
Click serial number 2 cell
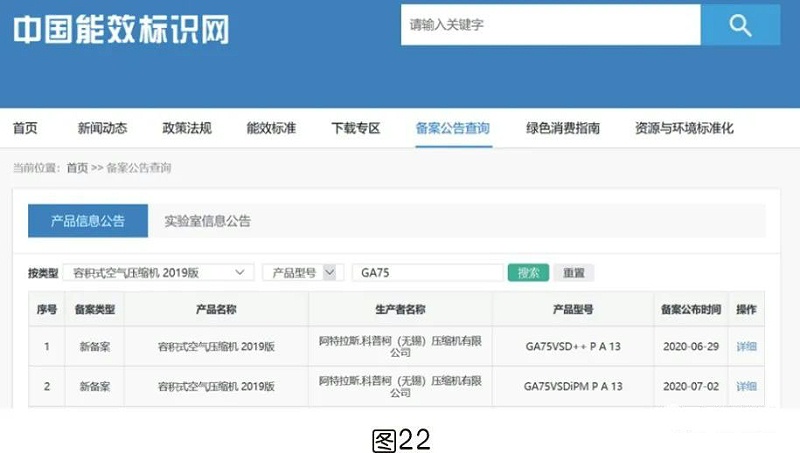(46, 386)
